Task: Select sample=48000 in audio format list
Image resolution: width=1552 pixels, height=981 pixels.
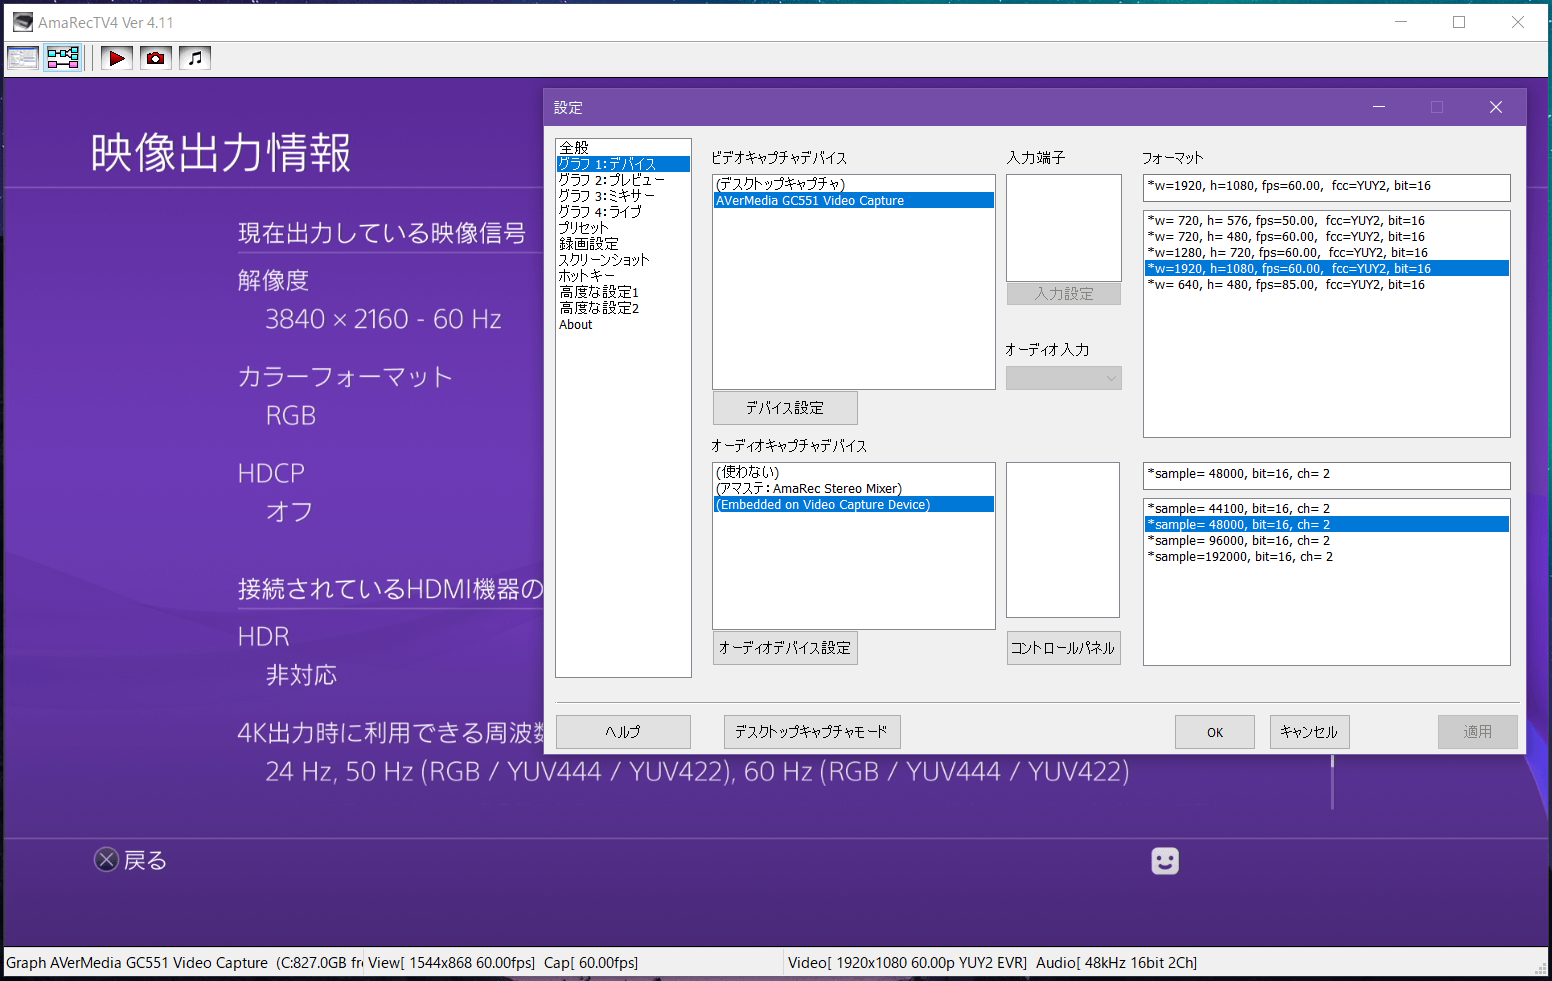Action: tap(1326, 525)
